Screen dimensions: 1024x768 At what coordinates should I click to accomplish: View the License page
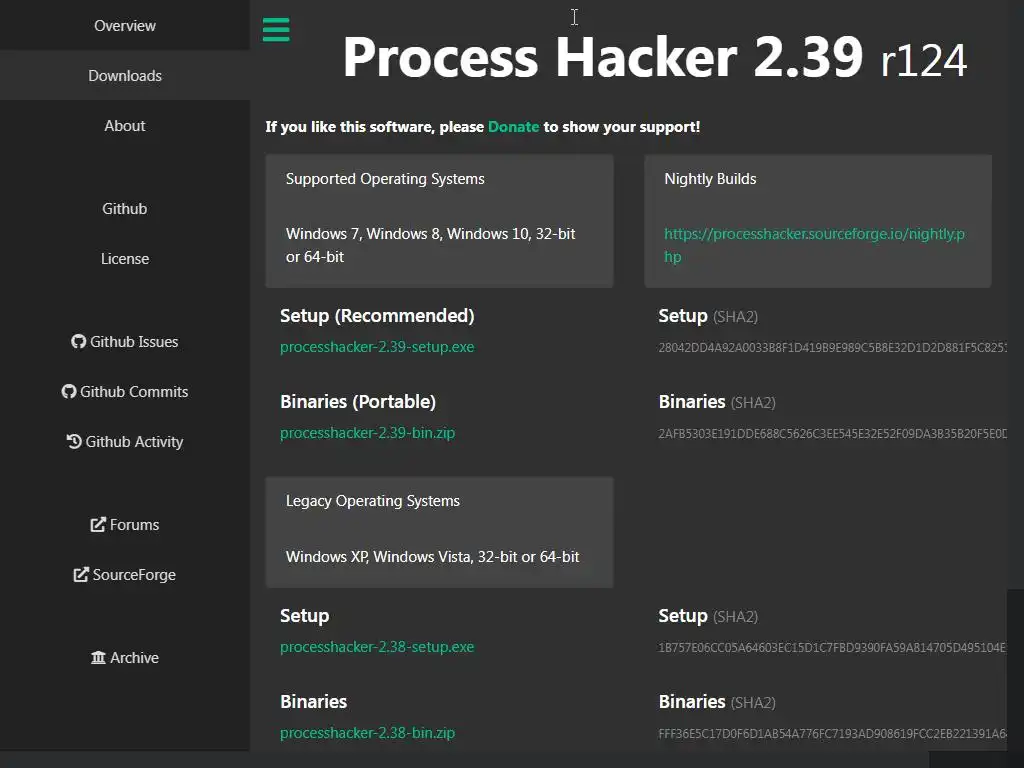[125, 259]
